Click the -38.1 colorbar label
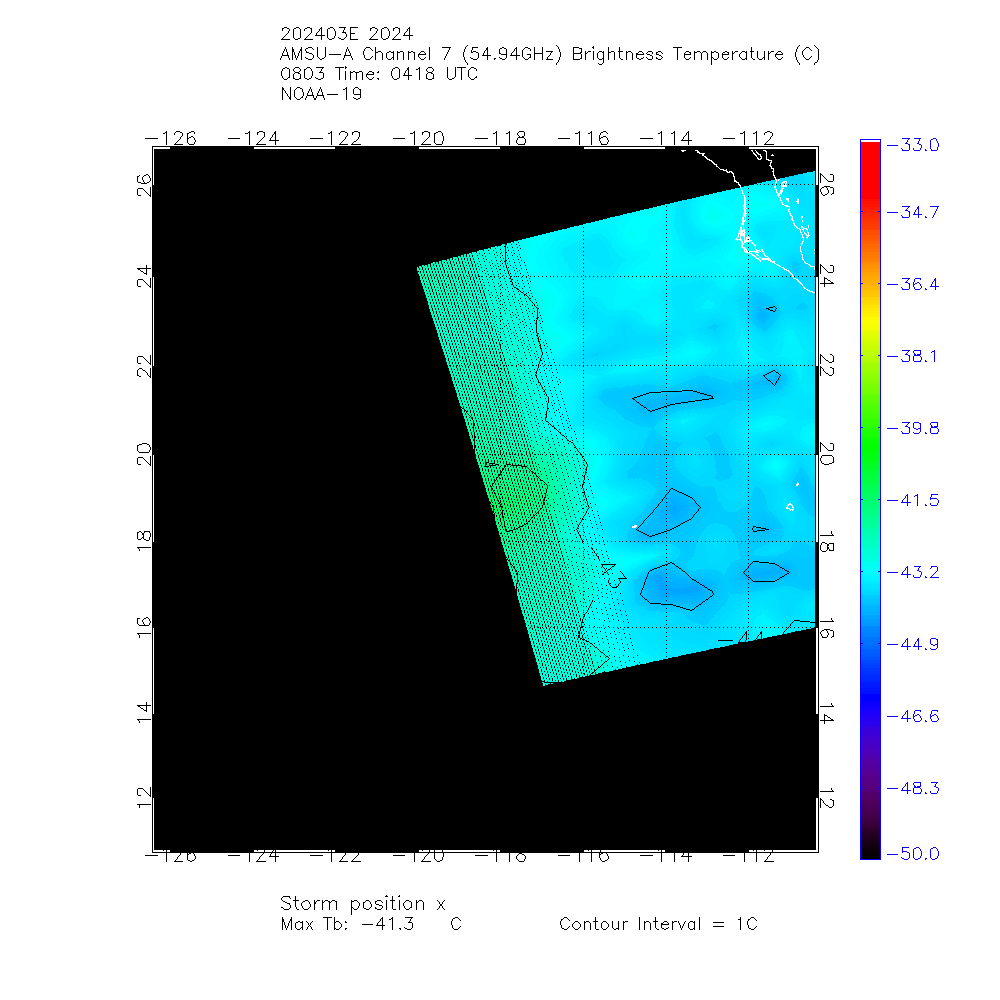 click(913, 356)
